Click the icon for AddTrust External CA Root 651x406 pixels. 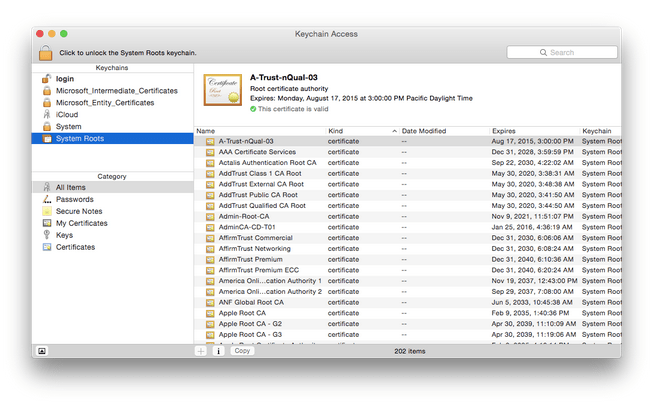pos(210,185)
